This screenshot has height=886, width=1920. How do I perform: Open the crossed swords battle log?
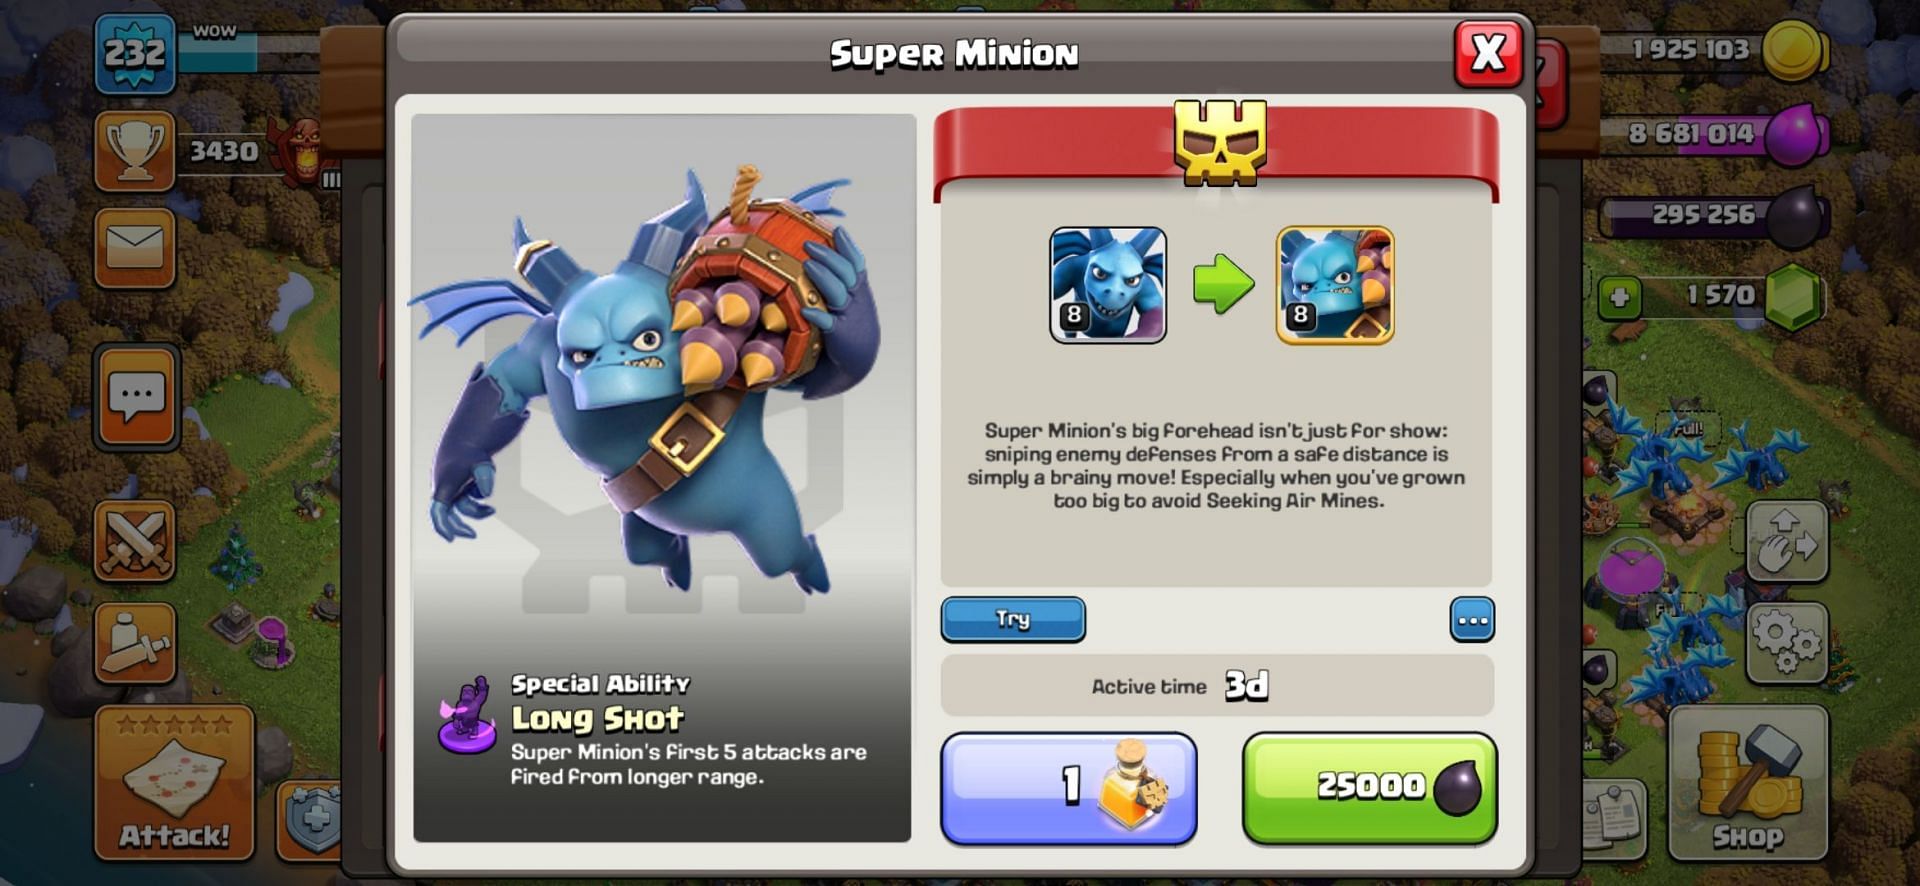click(x=135, y=541)
